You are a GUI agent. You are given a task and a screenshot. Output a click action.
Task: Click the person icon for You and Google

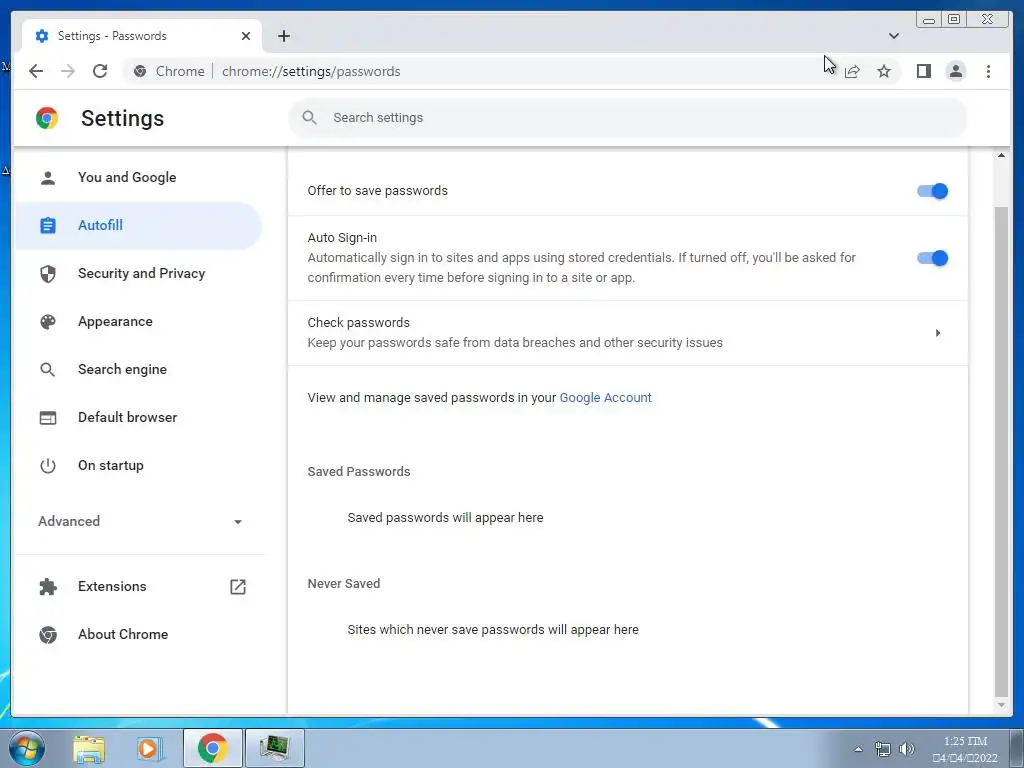[x=48, y=178]
